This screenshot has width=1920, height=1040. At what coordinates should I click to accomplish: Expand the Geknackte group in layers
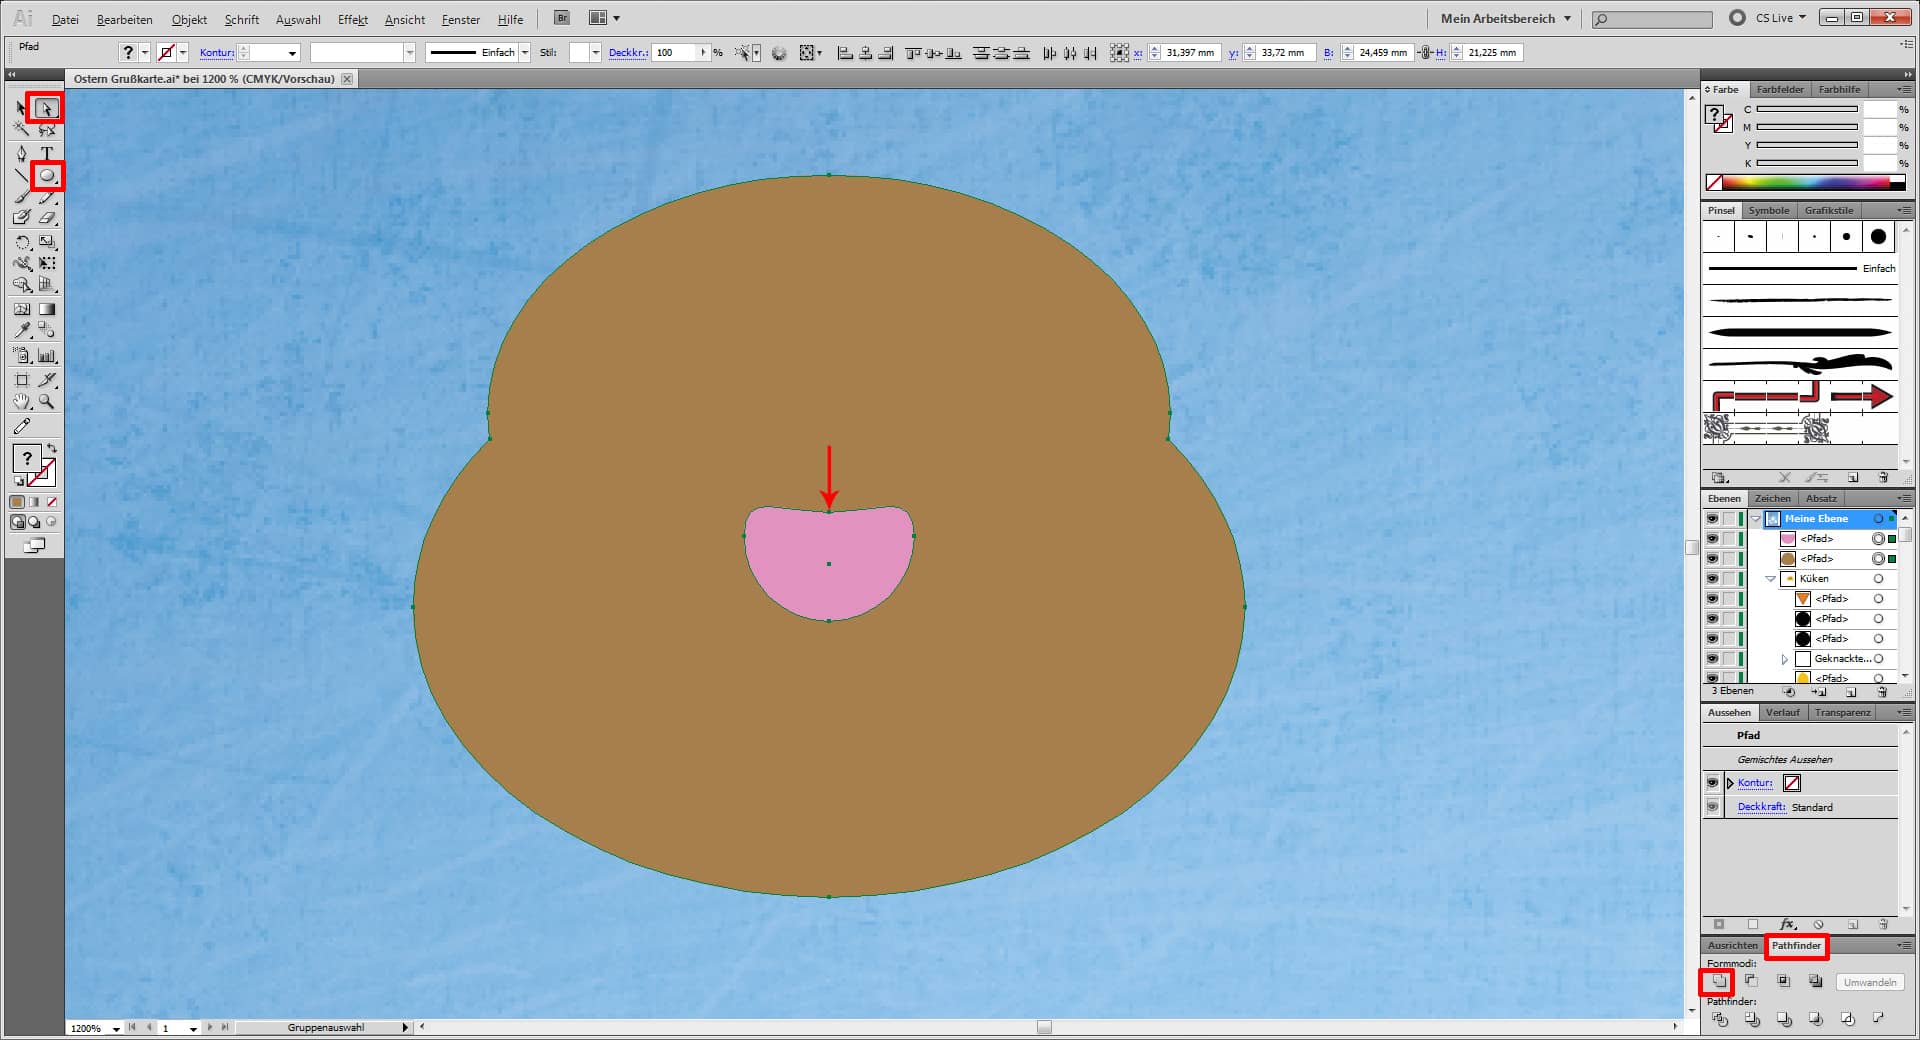pyautogui.click(x=1784, y=659)
